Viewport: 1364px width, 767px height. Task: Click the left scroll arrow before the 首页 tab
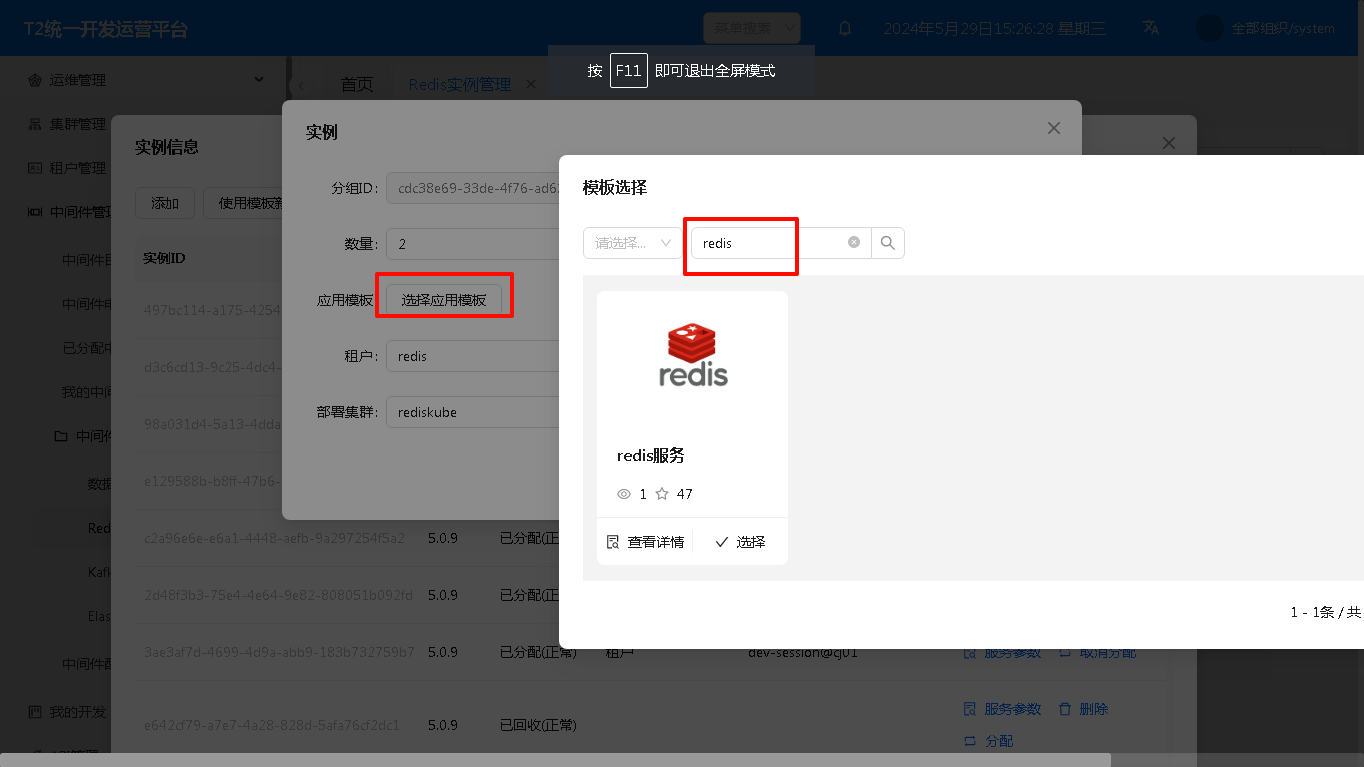[301, 85]
